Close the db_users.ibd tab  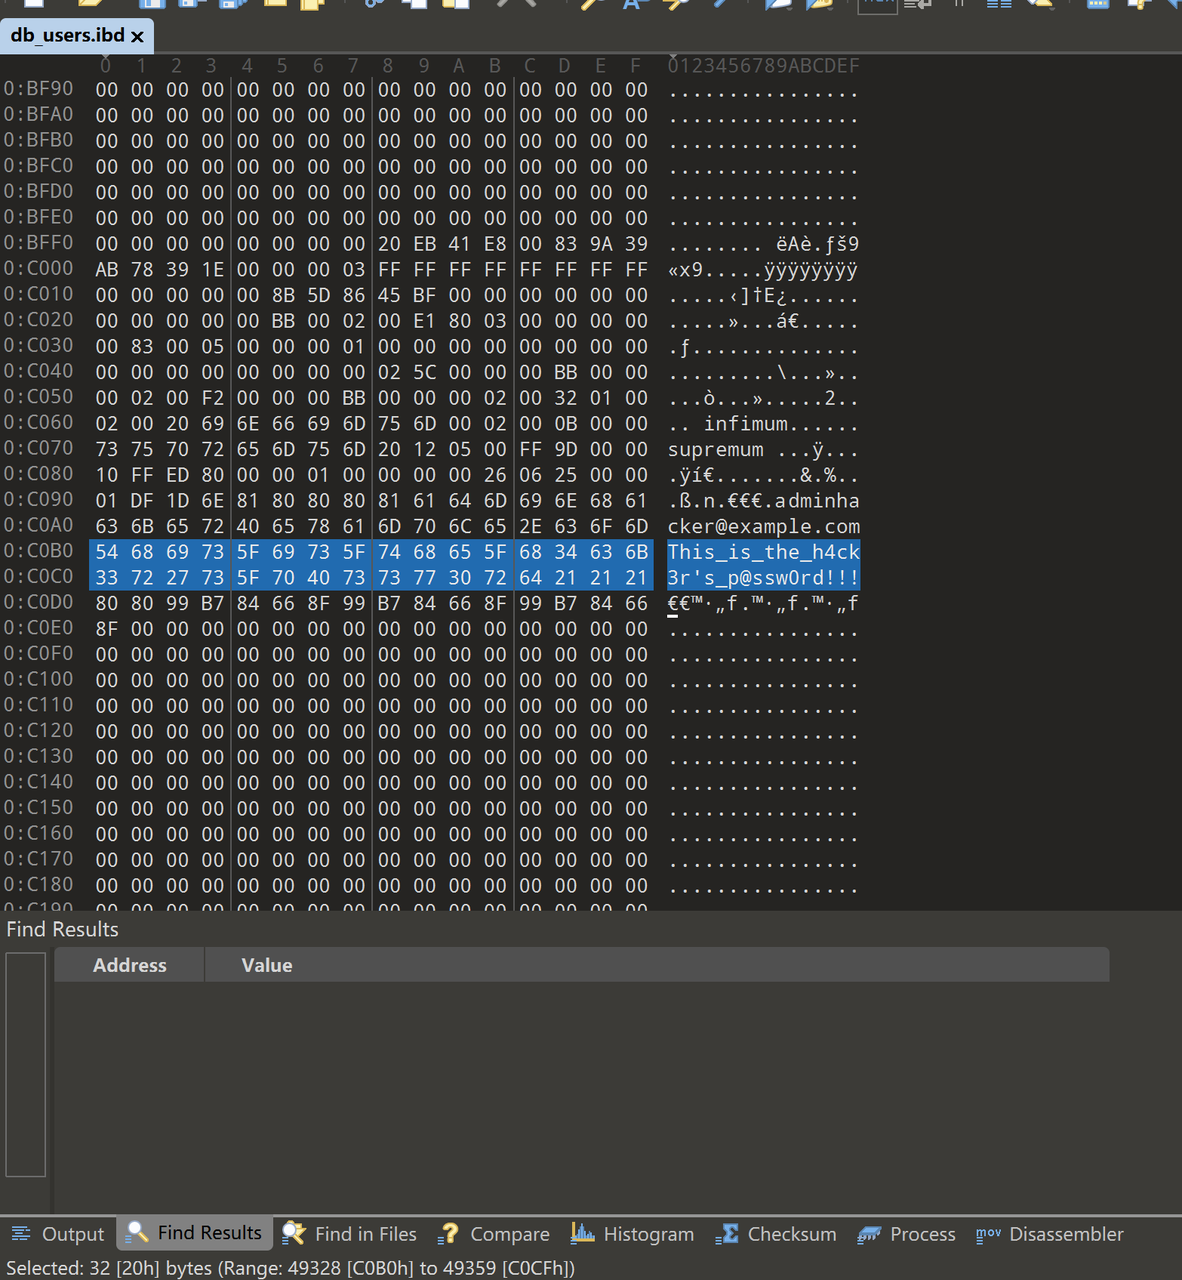[138, 37]
